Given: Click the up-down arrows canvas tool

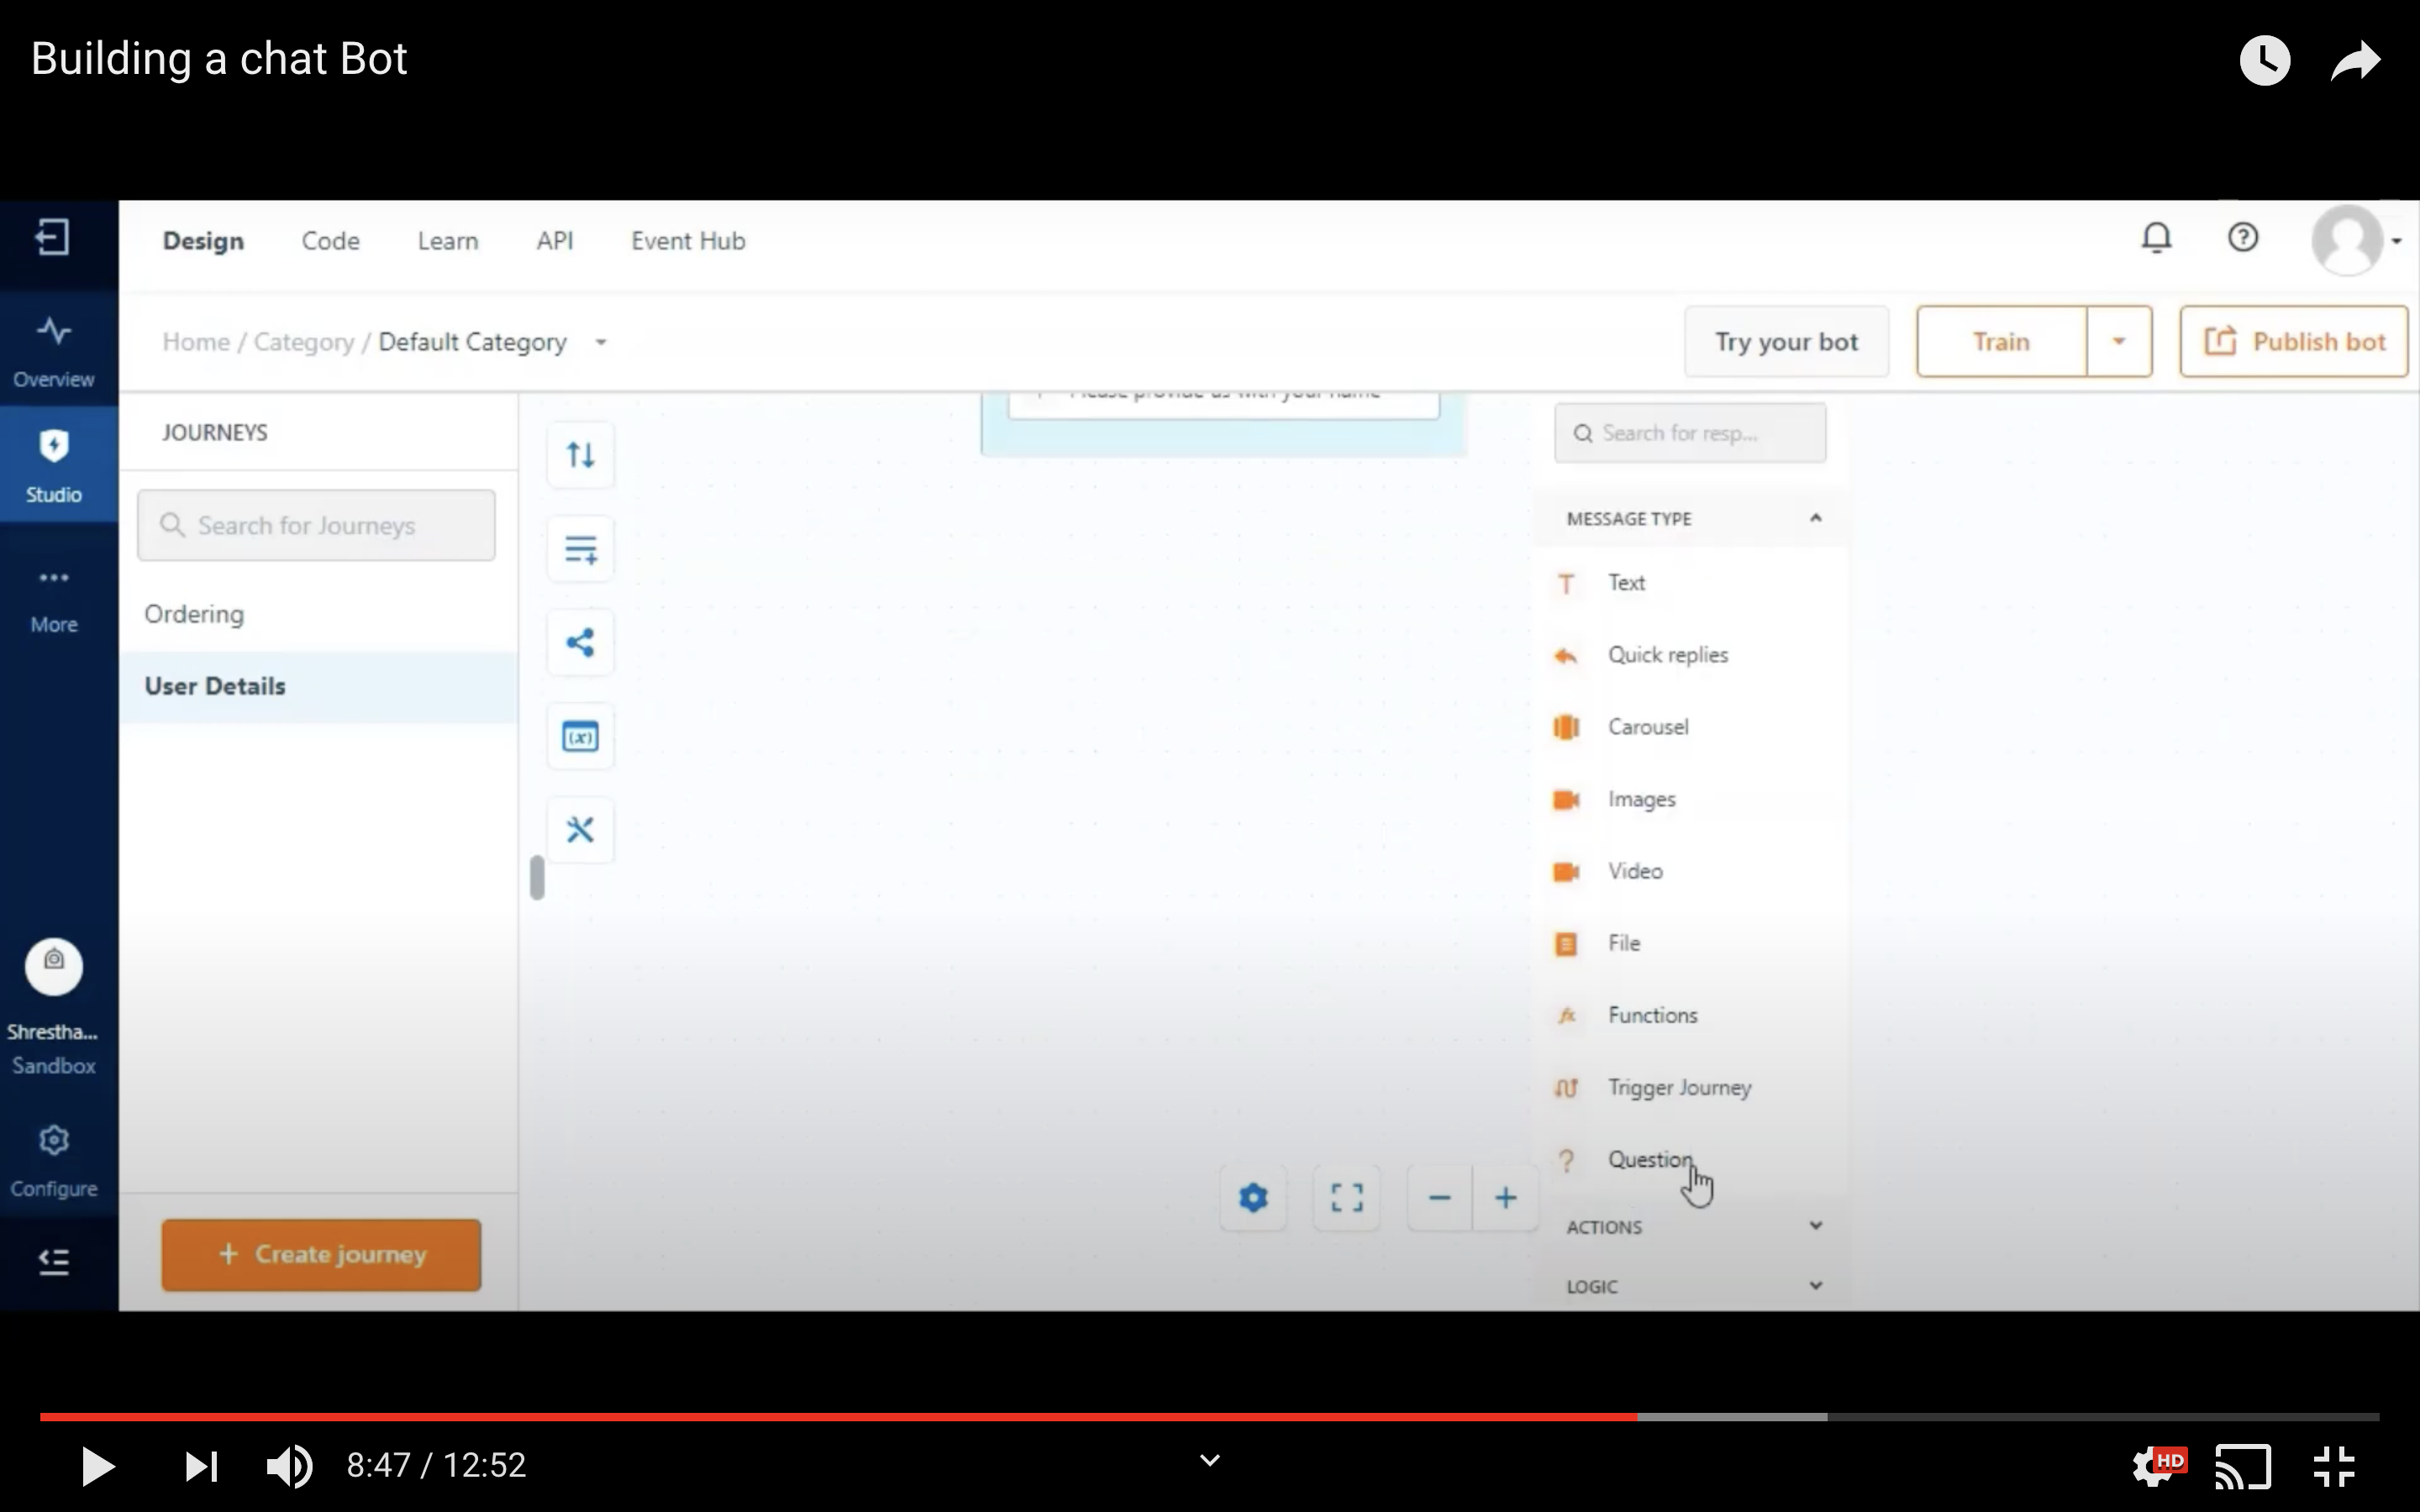Looking at the screenshot, I should click(580, 455).
